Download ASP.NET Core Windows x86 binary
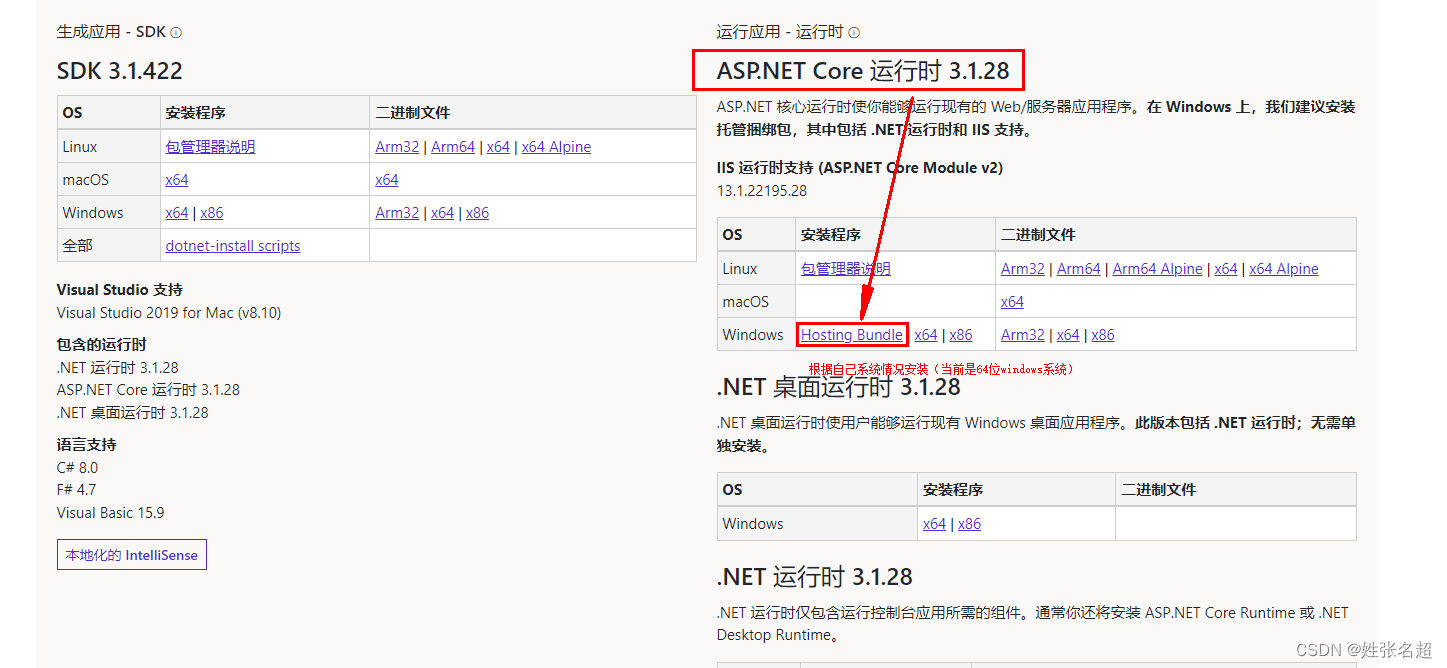Image resolution: width=1447 pixels, height=668 pixels. point(1103,334)
